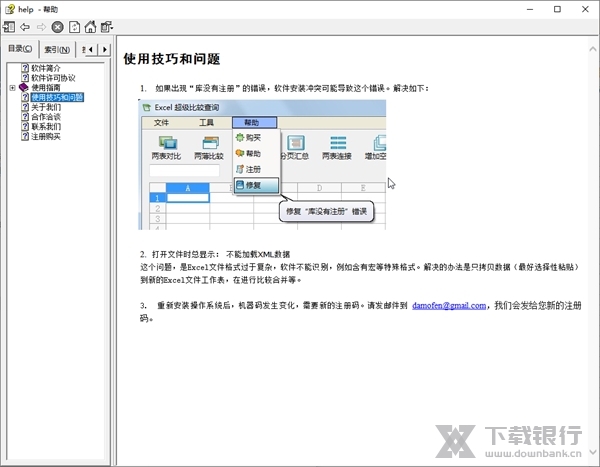The width and height of the screenshot is (600, 467).
Task: Click the damofen@gmail.com email link
Action: point(449,305)
